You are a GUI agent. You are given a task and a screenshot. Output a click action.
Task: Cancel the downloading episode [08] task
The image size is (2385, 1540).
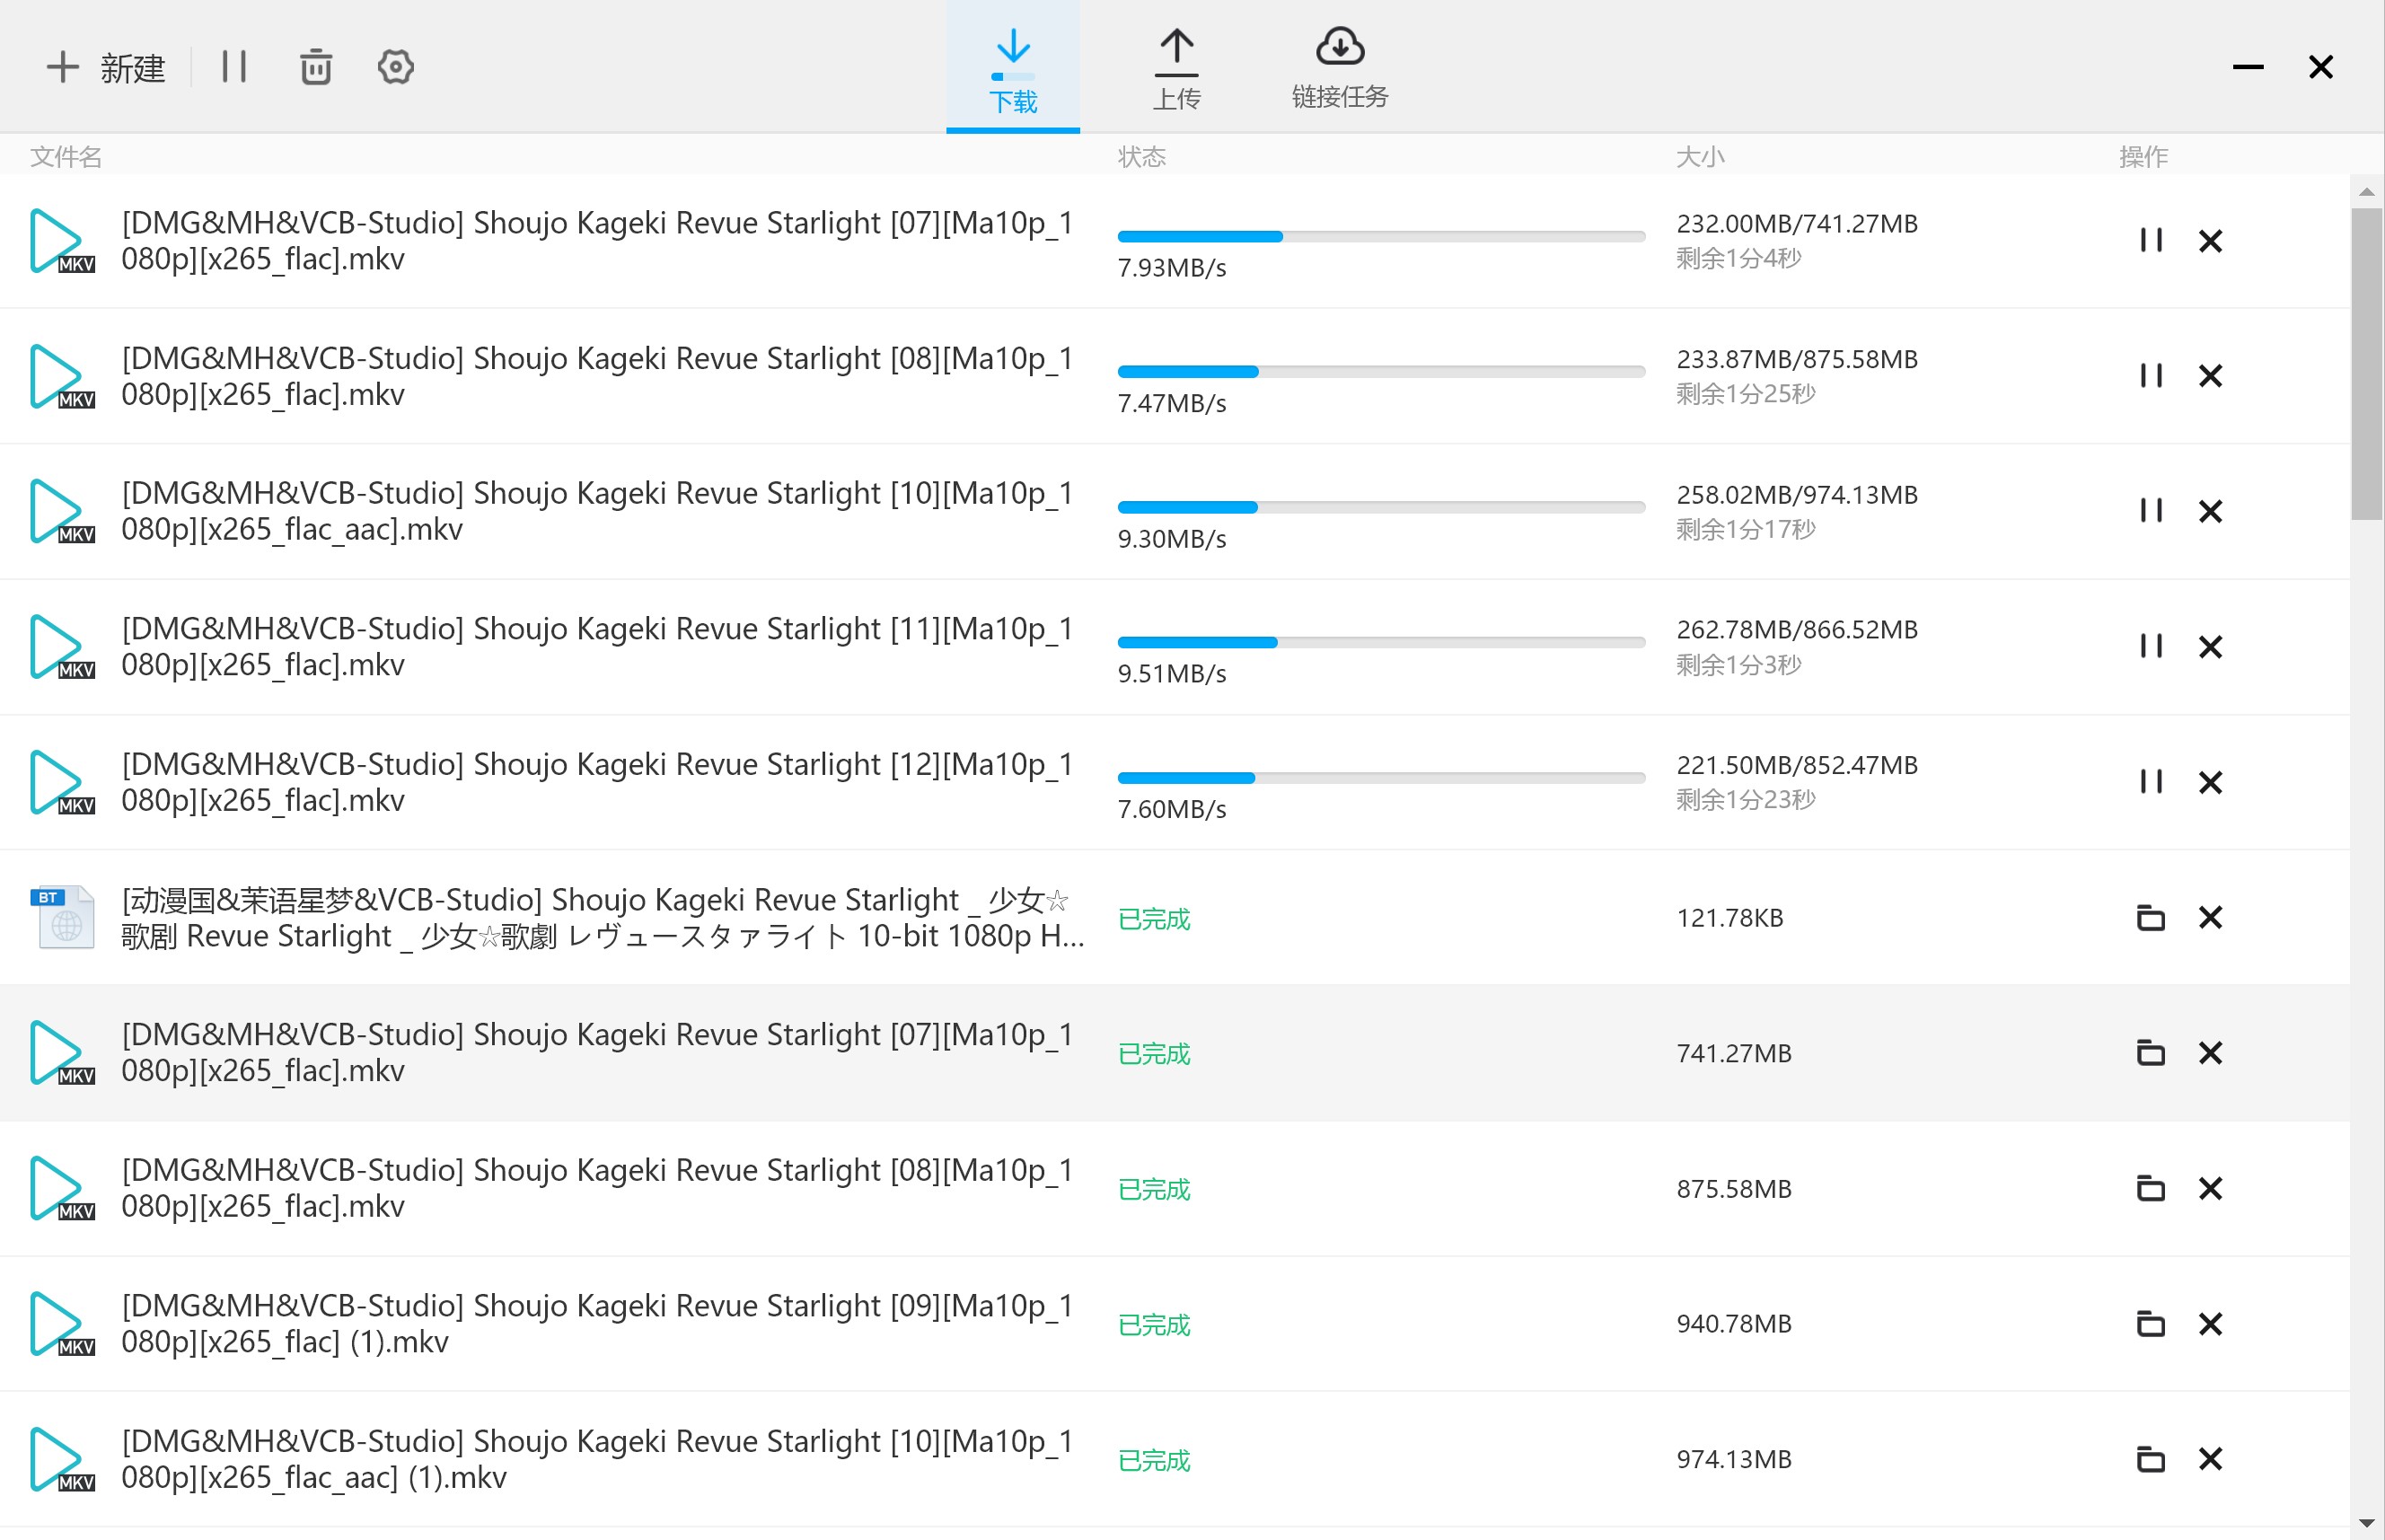click(x=2210, y=376)
